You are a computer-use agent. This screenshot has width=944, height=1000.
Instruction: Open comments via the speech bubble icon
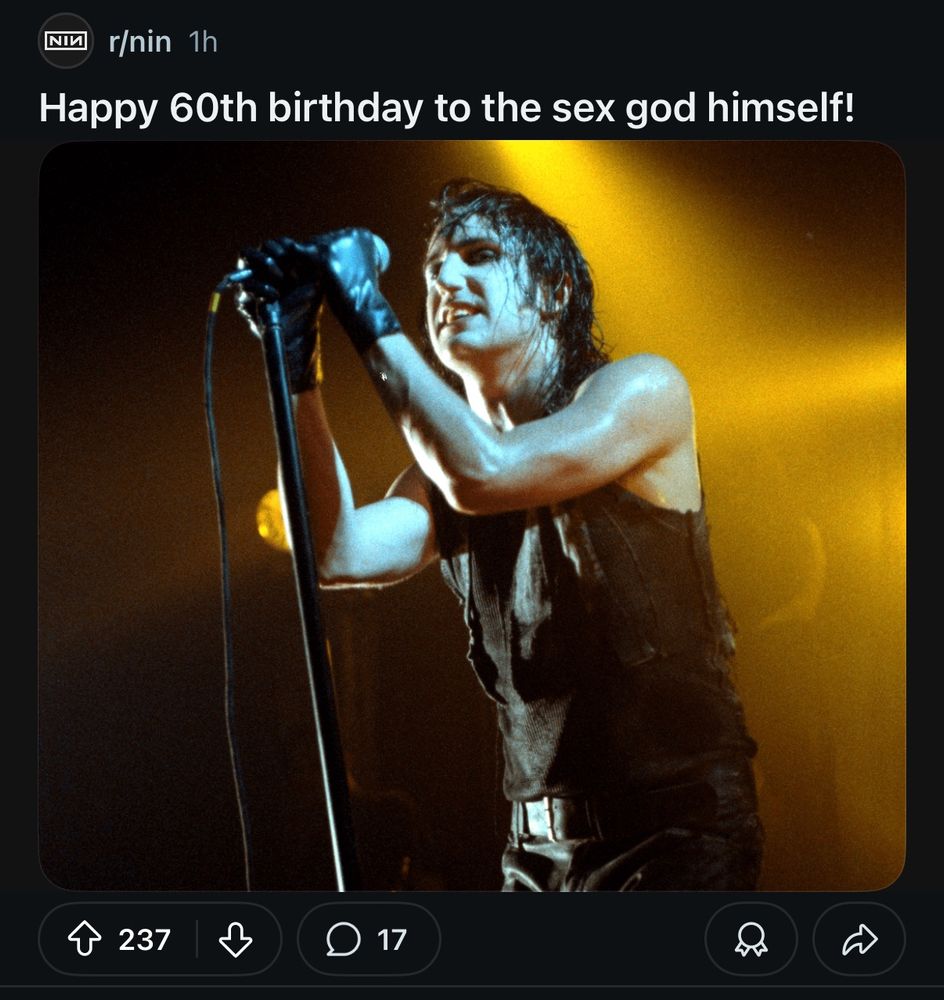(x=343, y=939)
